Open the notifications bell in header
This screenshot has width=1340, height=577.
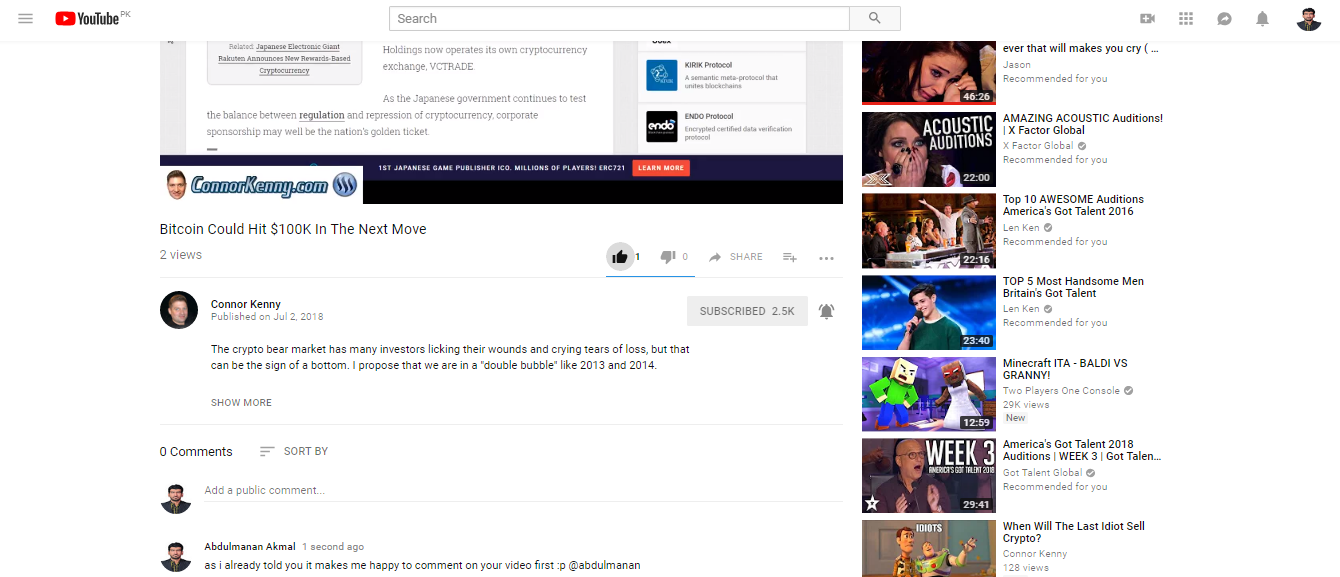tap(1262, 19)
